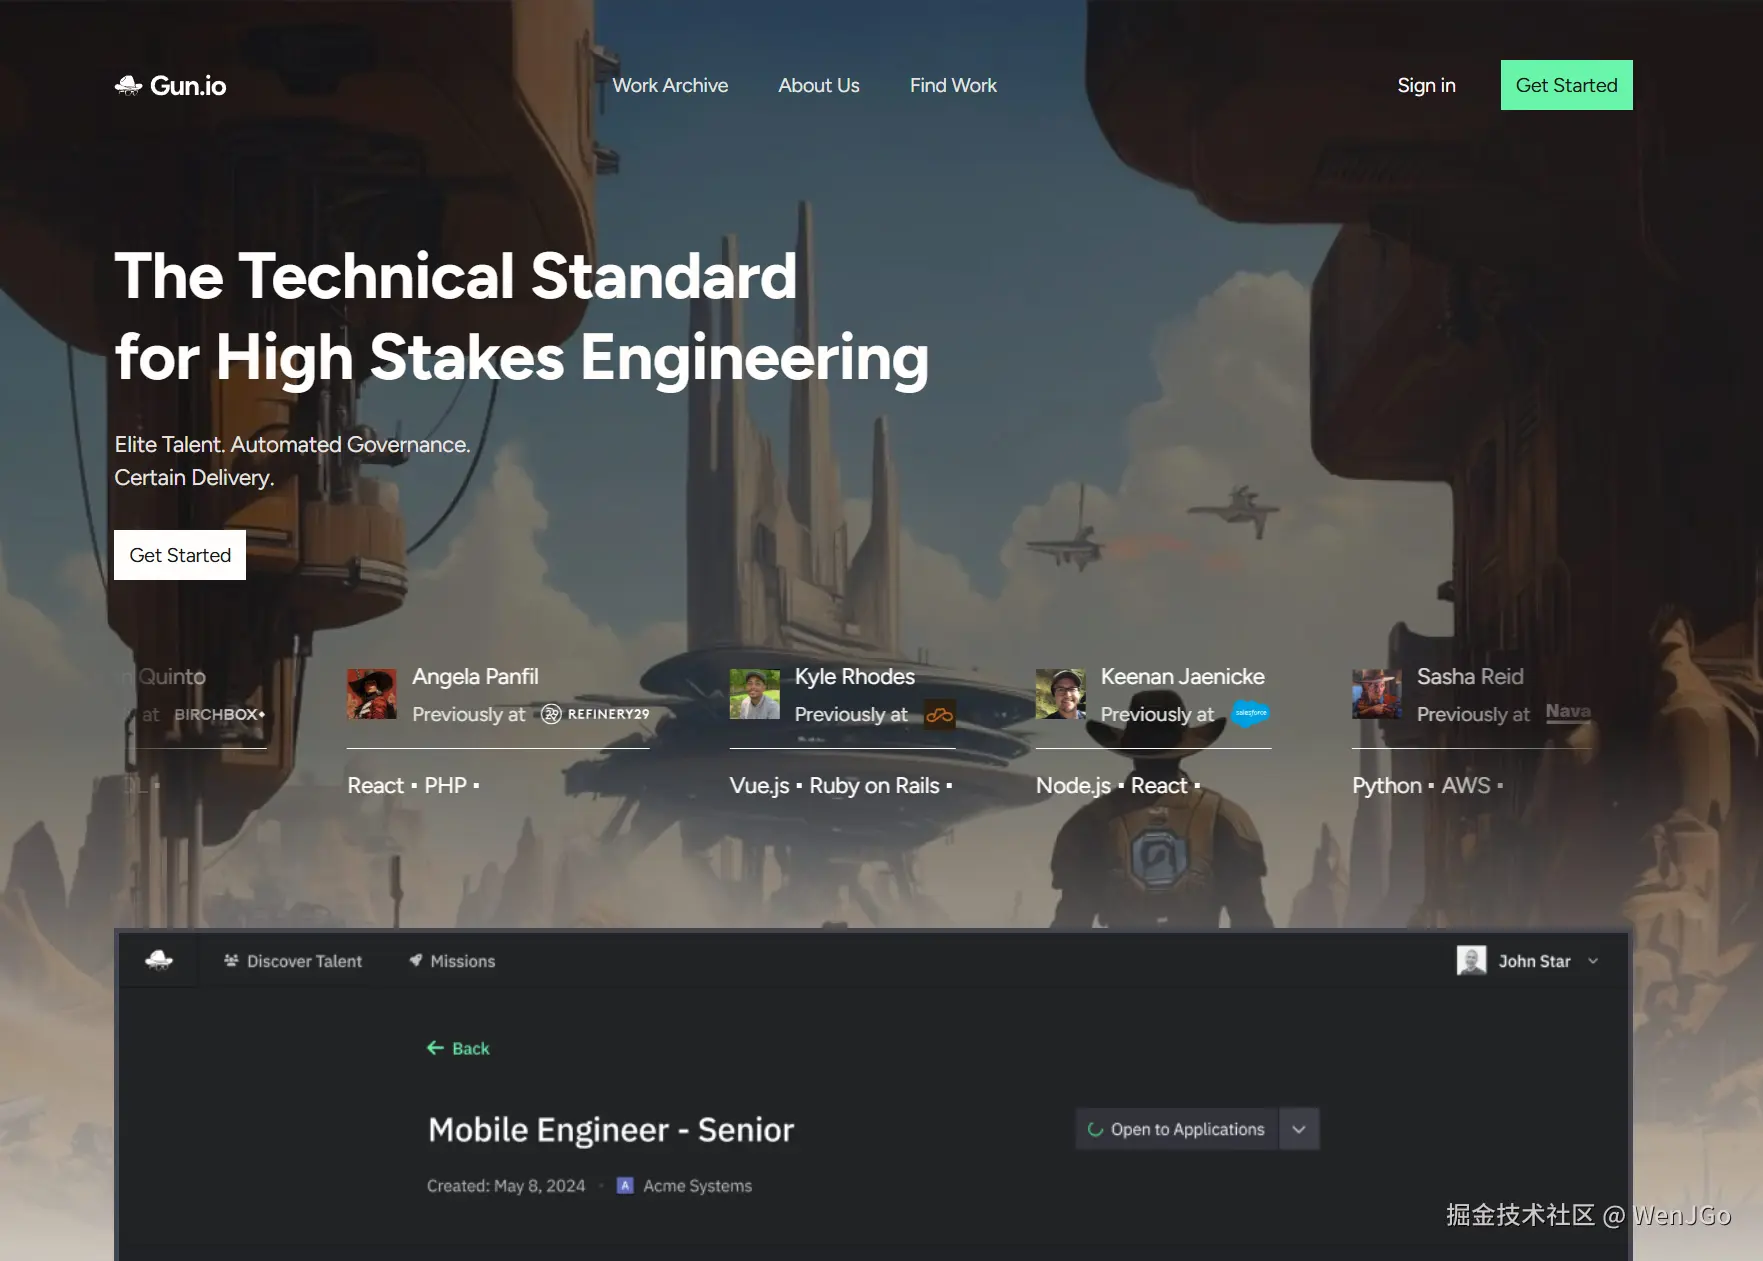The height and width of the screenshot is (1261, 1763).
Task: Expand the arrow beside Open to Applications
Action: coord(1299,1129)
